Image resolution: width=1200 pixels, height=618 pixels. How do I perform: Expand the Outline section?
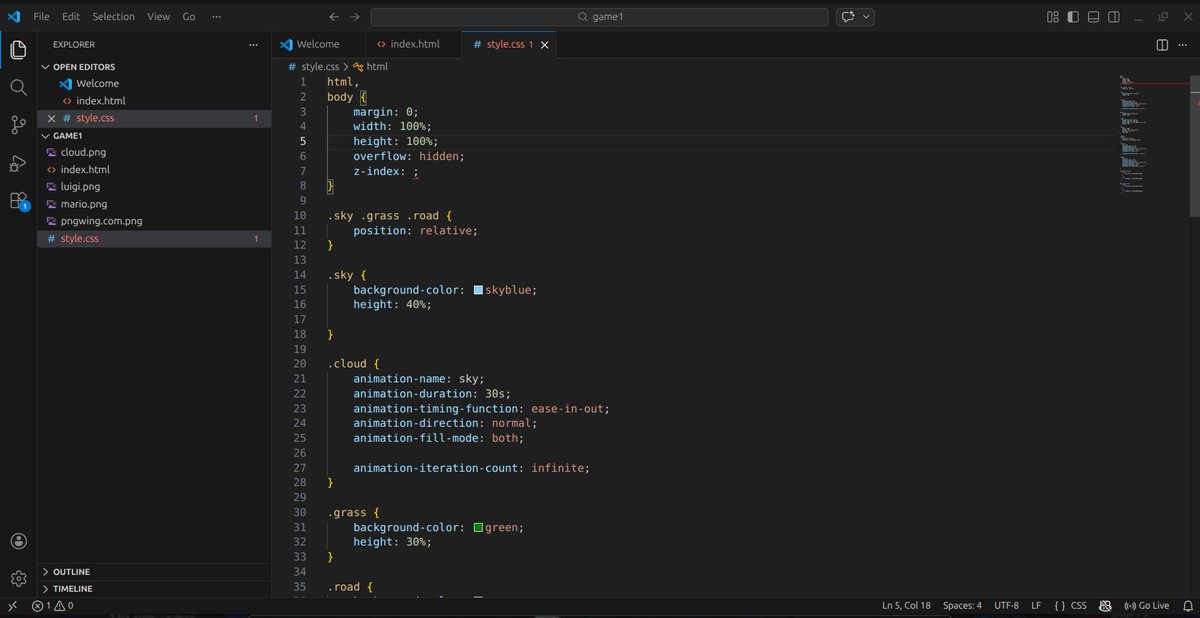71,572
